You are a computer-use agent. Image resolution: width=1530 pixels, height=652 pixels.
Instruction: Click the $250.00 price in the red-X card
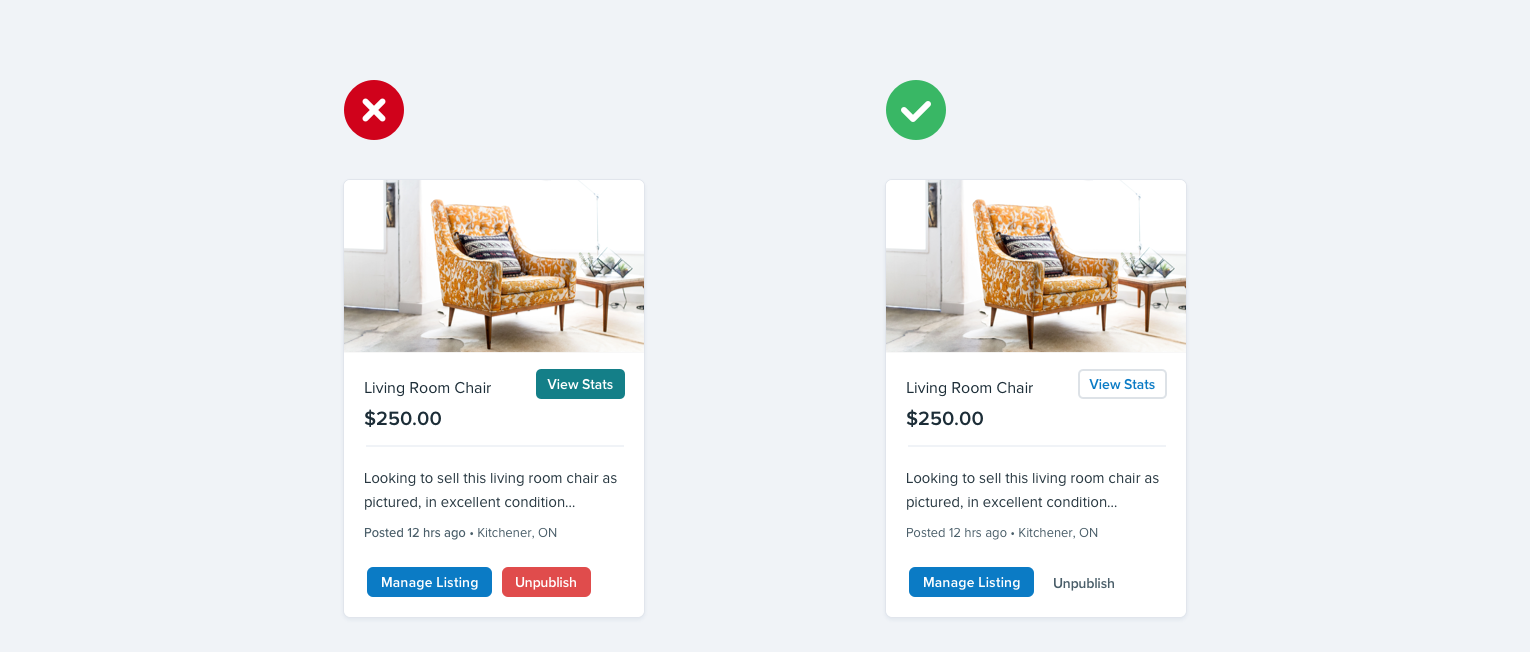(x=403, y=419)
